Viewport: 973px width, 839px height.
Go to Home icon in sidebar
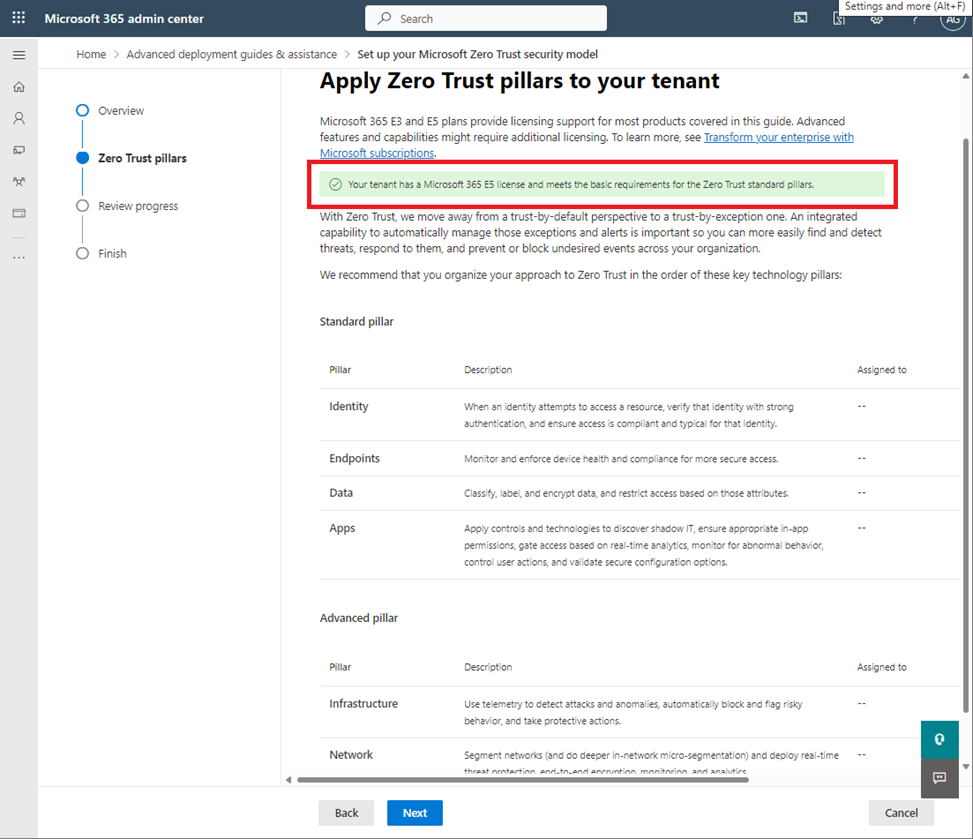19,87
